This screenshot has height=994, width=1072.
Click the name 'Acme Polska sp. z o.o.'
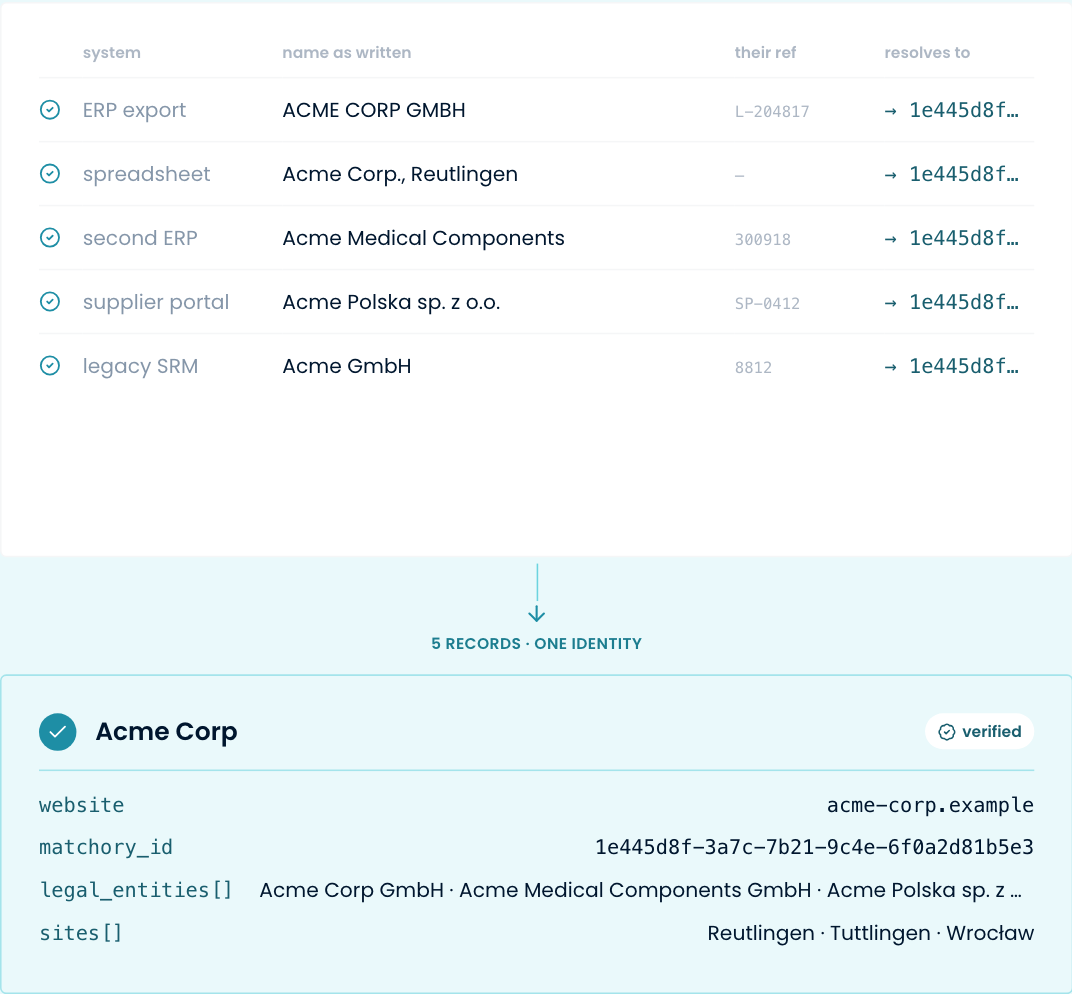391,302
